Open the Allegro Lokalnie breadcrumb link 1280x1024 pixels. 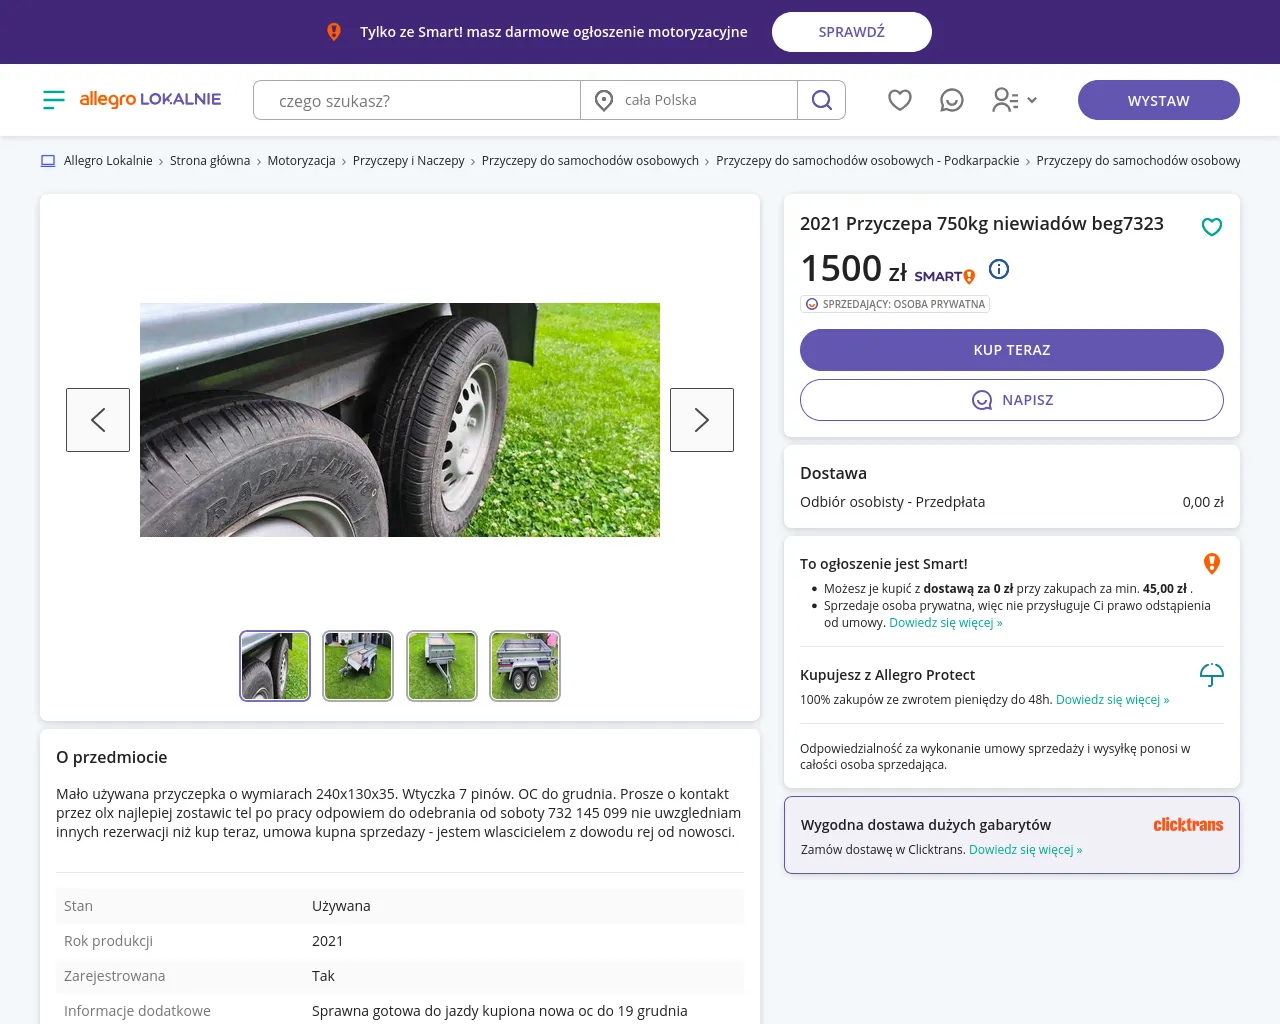108,161
